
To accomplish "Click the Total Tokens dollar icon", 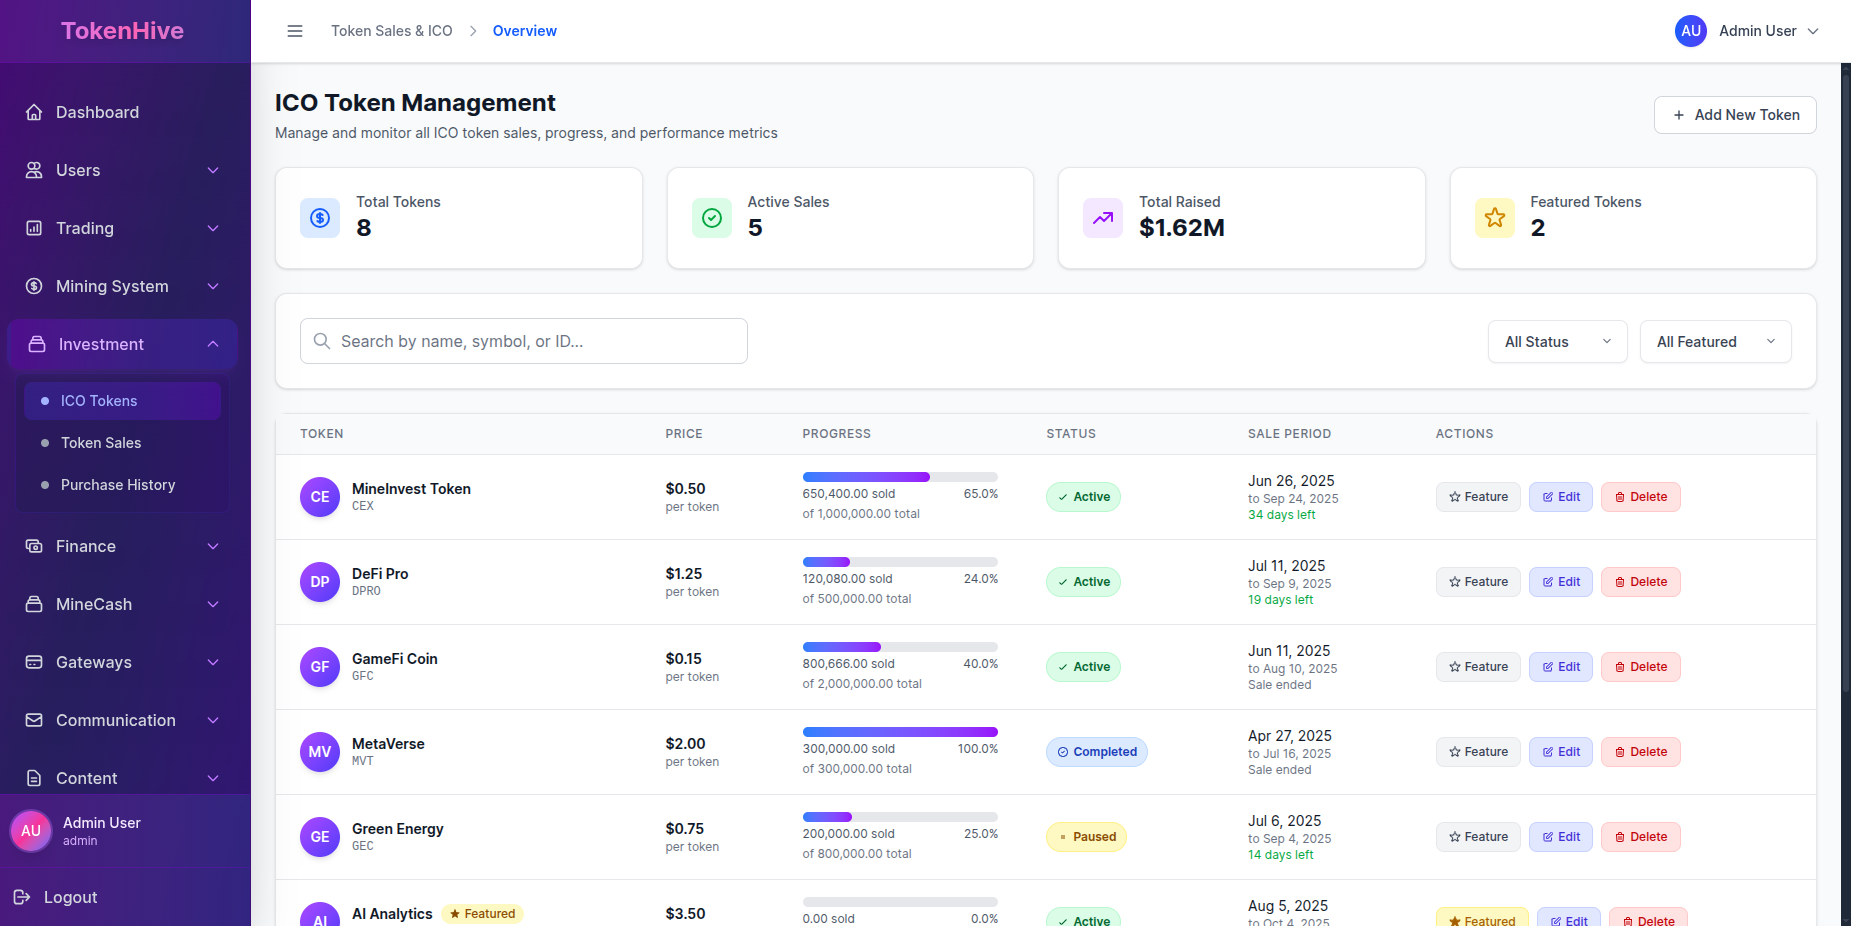I will coord(320,218).
